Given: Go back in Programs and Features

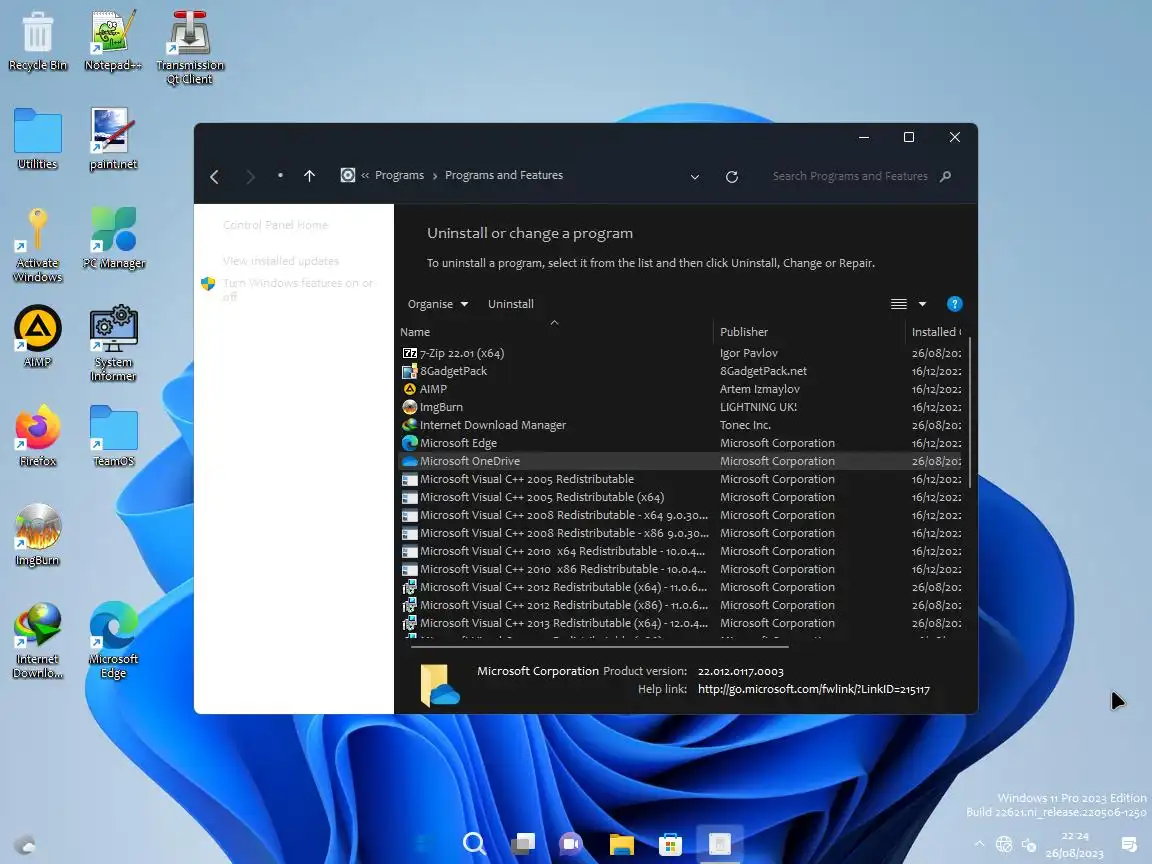Looking at the screenshot, I should (215, 176).
